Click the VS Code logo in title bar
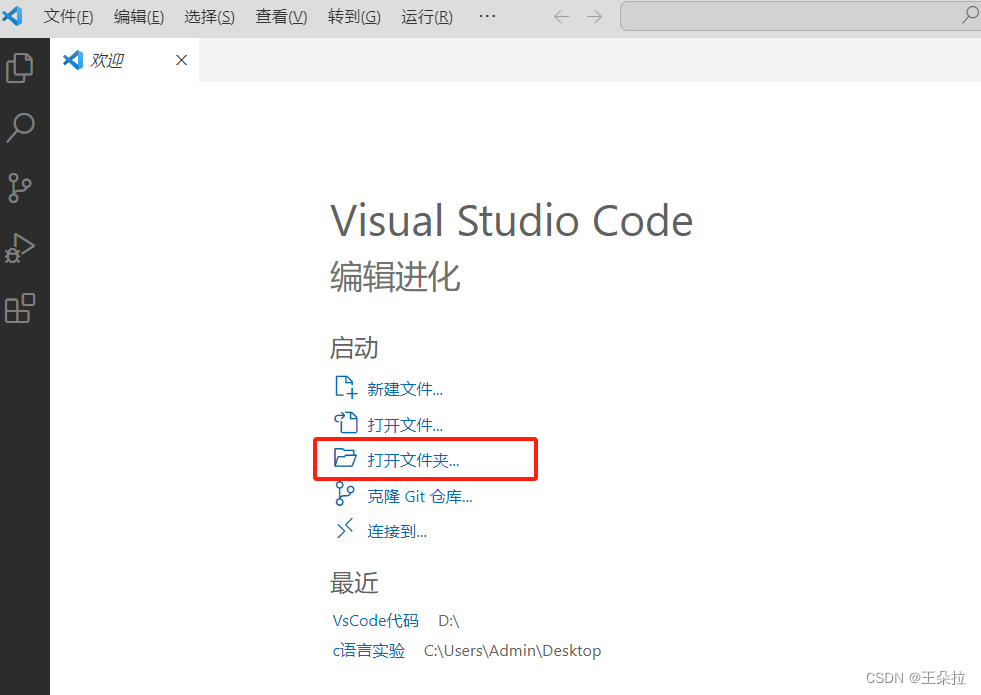Screen dimensions: 981x695 point(13,16)
